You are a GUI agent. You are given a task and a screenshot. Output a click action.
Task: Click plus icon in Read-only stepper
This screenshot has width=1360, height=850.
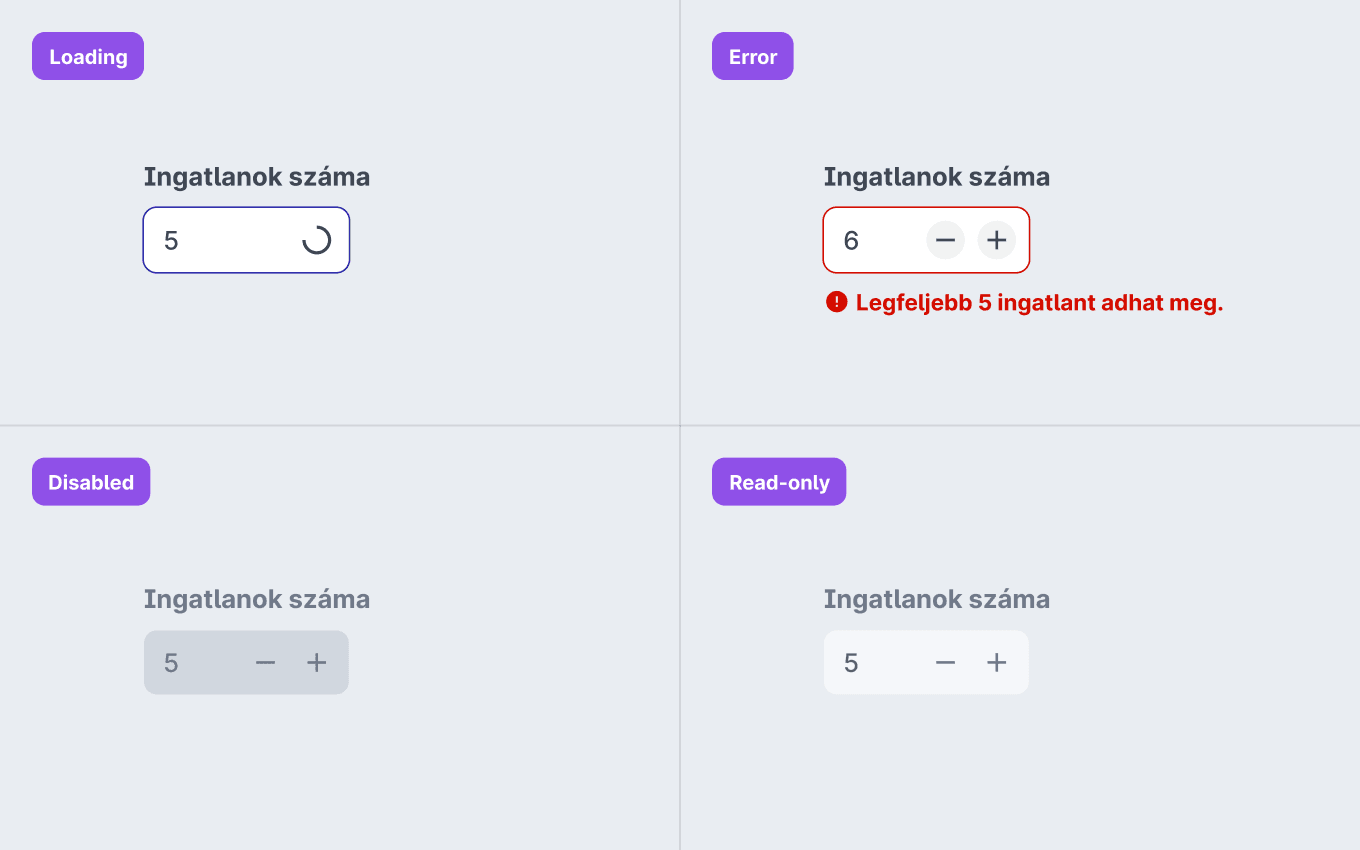(x=996, y=662)
